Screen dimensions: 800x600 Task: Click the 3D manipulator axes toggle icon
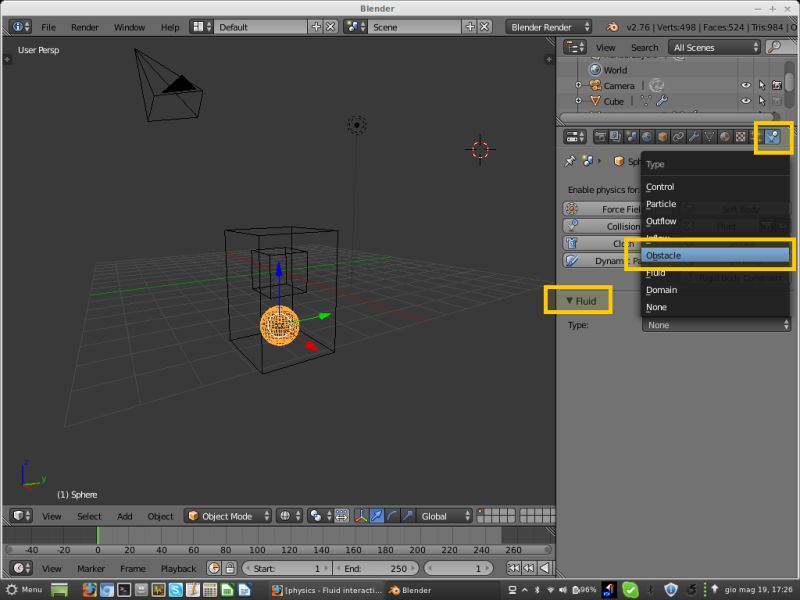pyautogui.click(x=361, y=516)
